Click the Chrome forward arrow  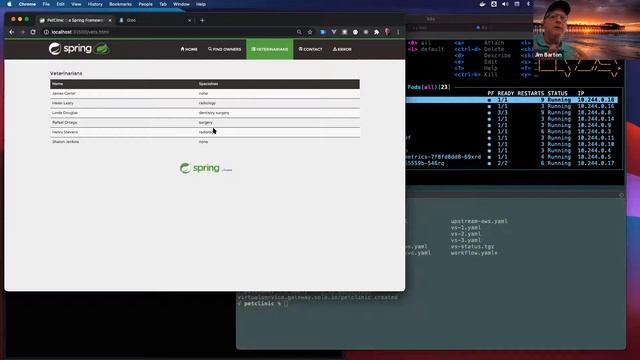22,32
